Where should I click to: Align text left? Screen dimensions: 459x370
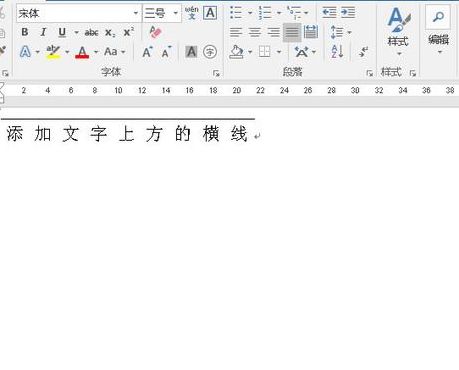236,32
